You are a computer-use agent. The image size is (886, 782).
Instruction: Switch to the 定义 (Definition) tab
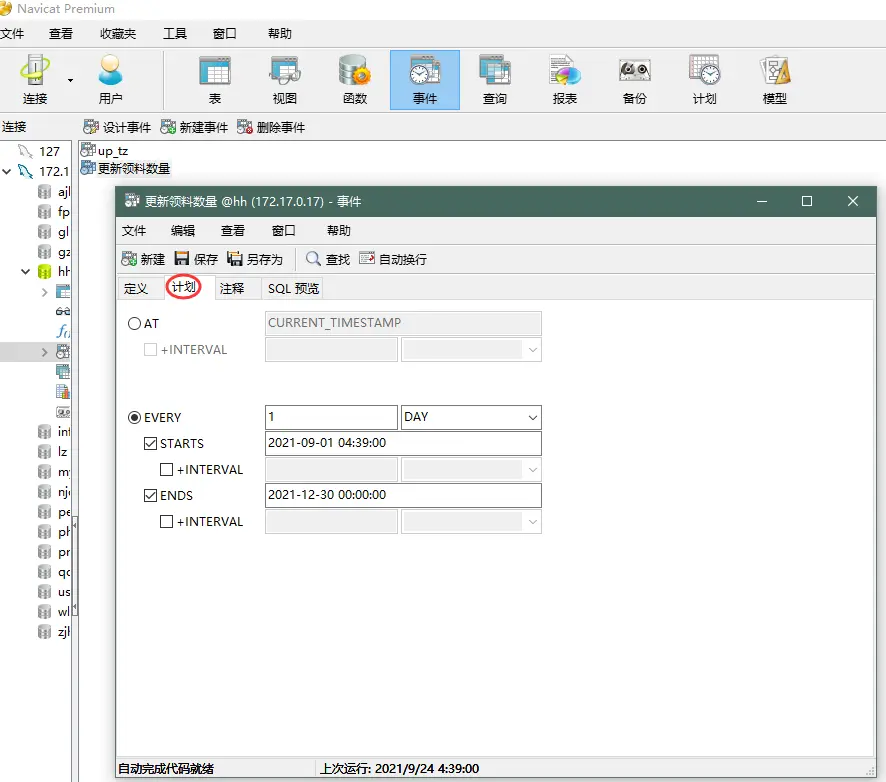tap(136, 289)
